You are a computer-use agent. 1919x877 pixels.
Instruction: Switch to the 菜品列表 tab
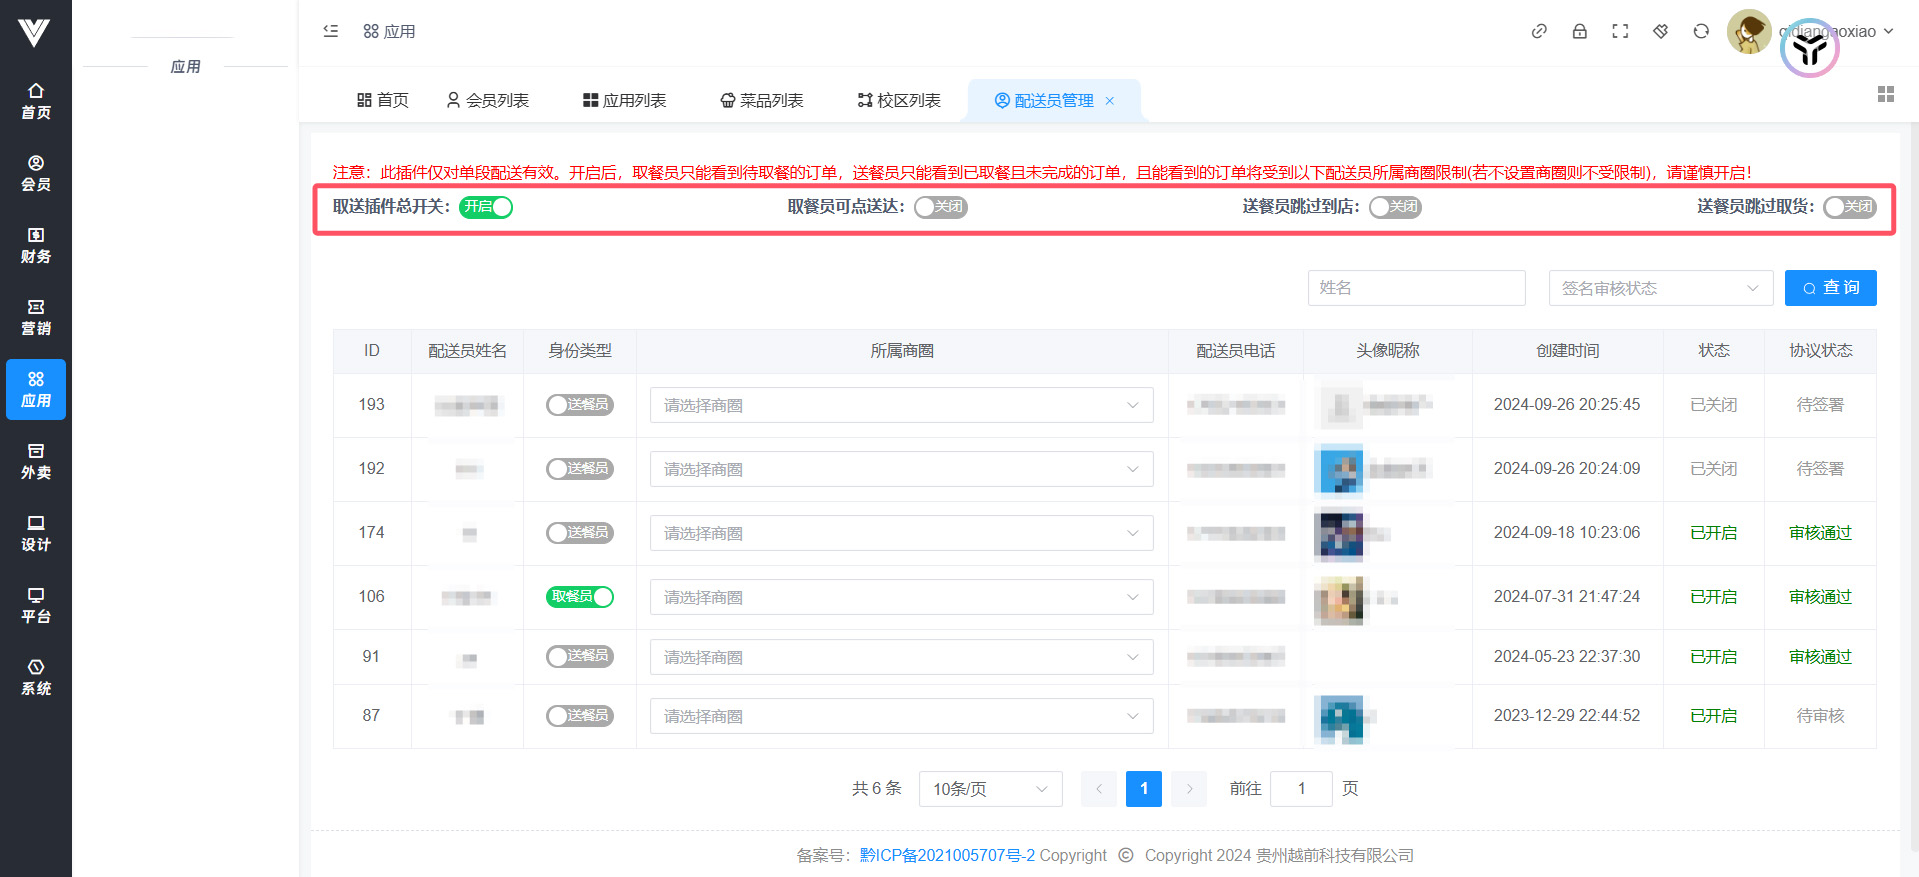click(x=762, y=100)
